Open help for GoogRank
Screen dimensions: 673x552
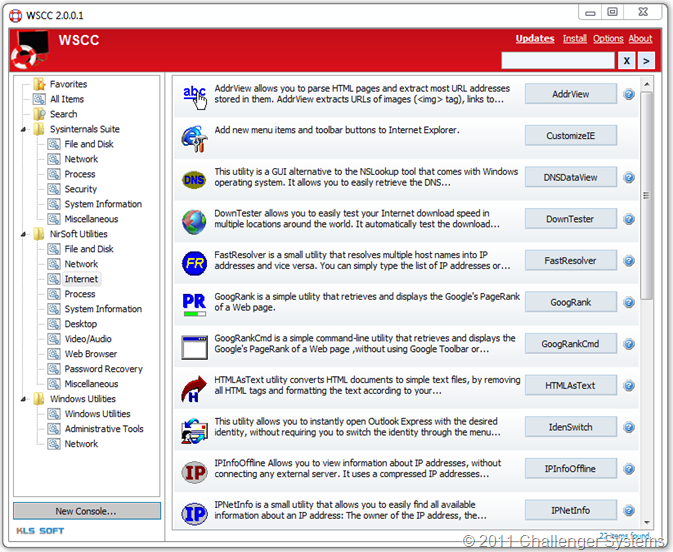tap(629, 302)
